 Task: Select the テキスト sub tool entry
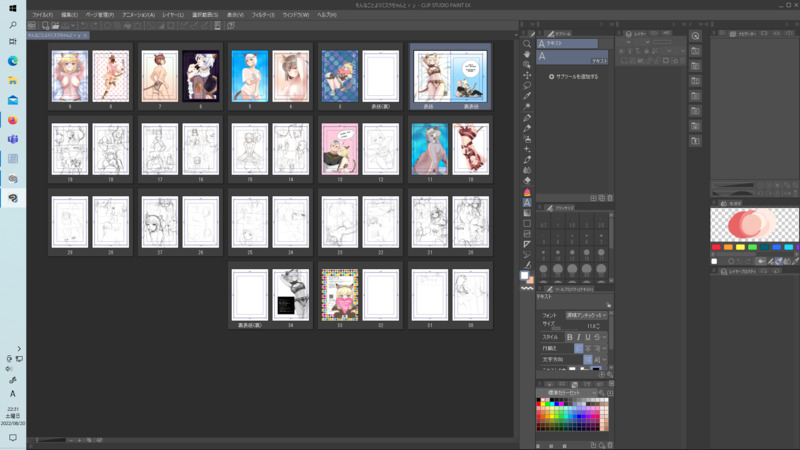[572, 57]
